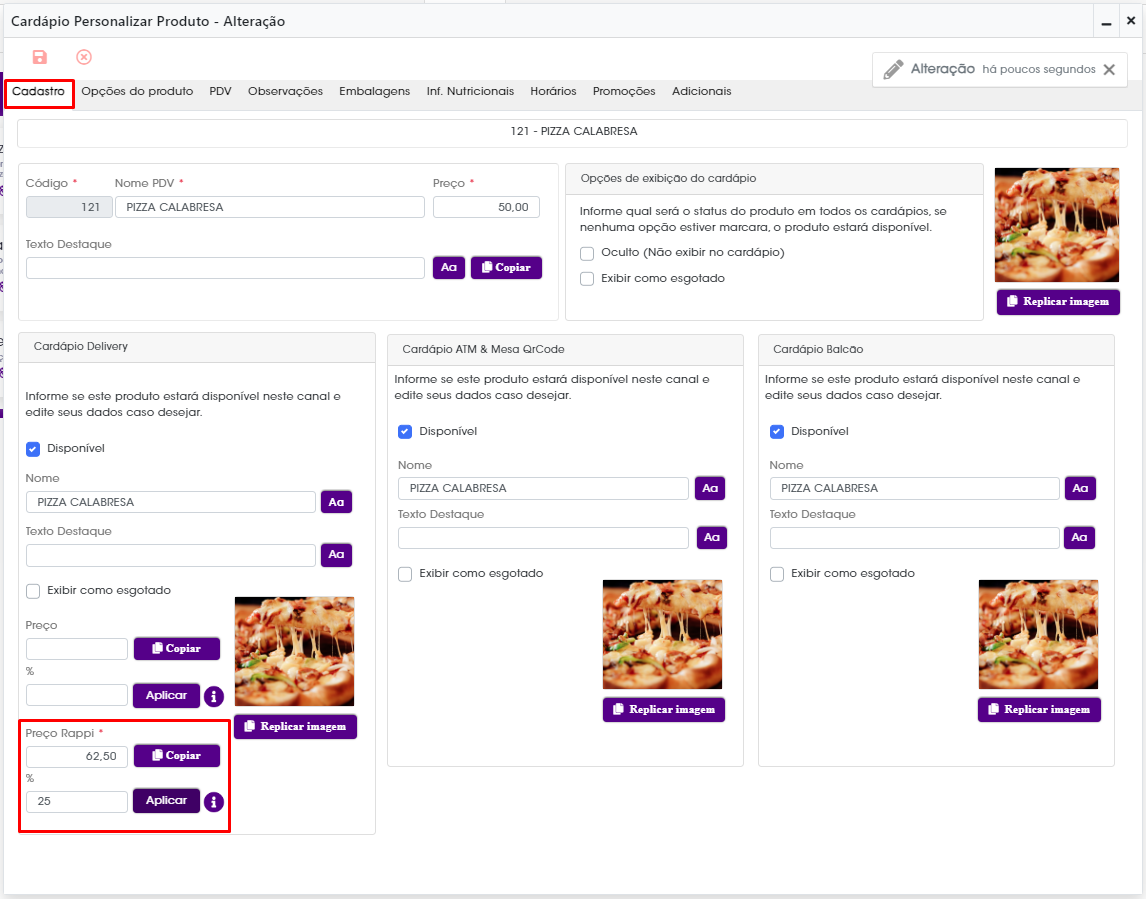Toggle Disponível in Cardápio Delivery

click(x=33, y=449)
